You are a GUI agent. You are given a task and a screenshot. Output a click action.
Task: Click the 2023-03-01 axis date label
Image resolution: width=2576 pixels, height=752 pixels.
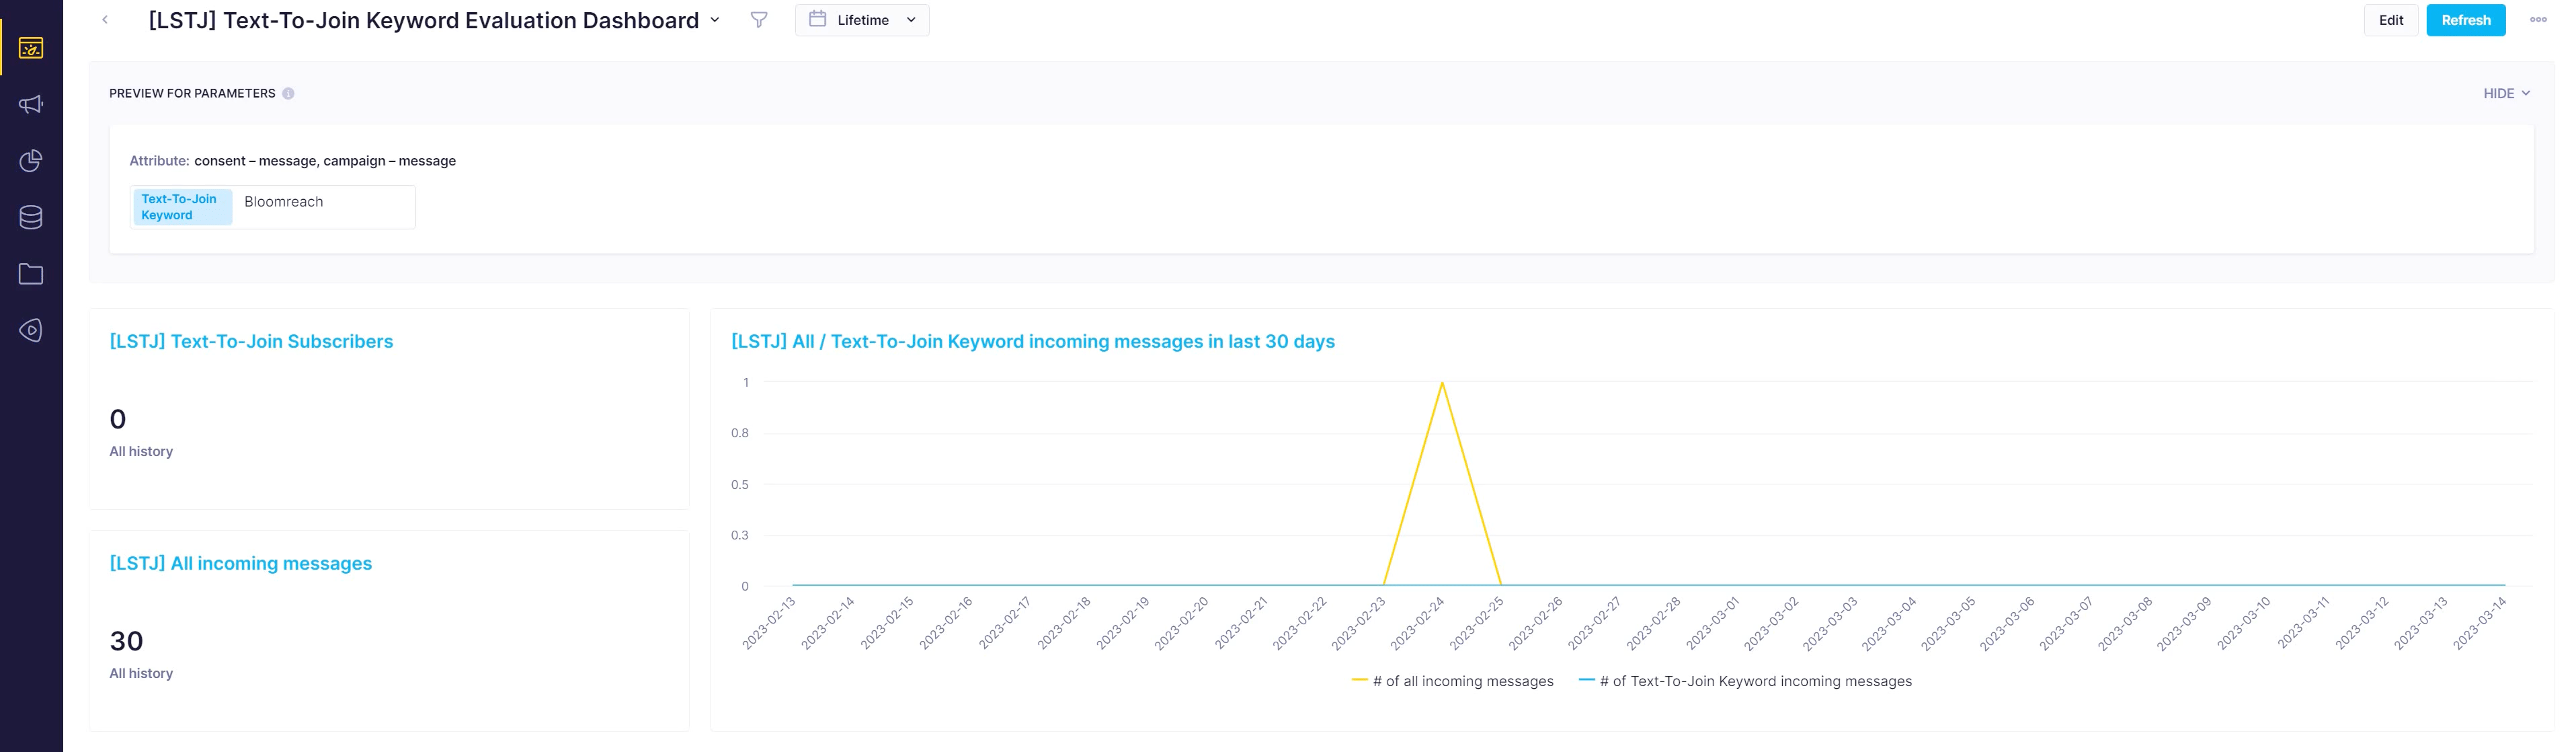click(x=1714, y=622)
